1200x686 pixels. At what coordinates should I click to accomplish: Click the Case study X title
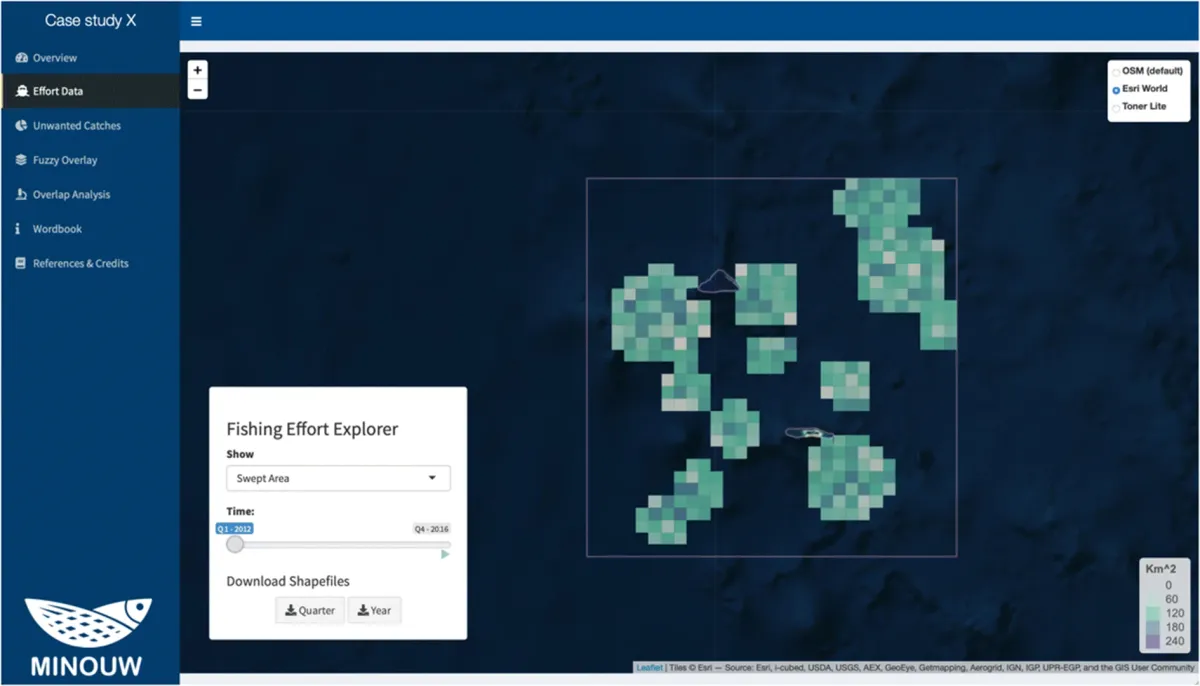pyautogui.click(x=90, y=20)
